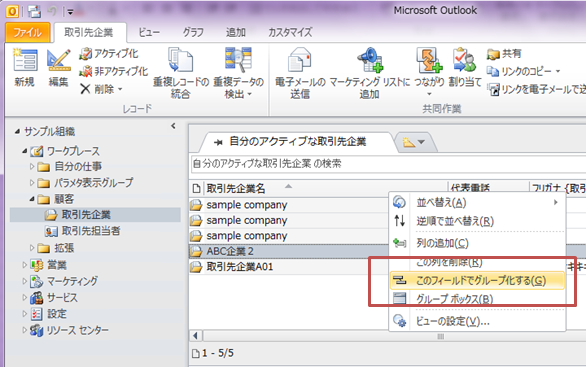Click the 編集 (Edit) ribbon icon
Screen dimensions: 586x367
(58, 60)
